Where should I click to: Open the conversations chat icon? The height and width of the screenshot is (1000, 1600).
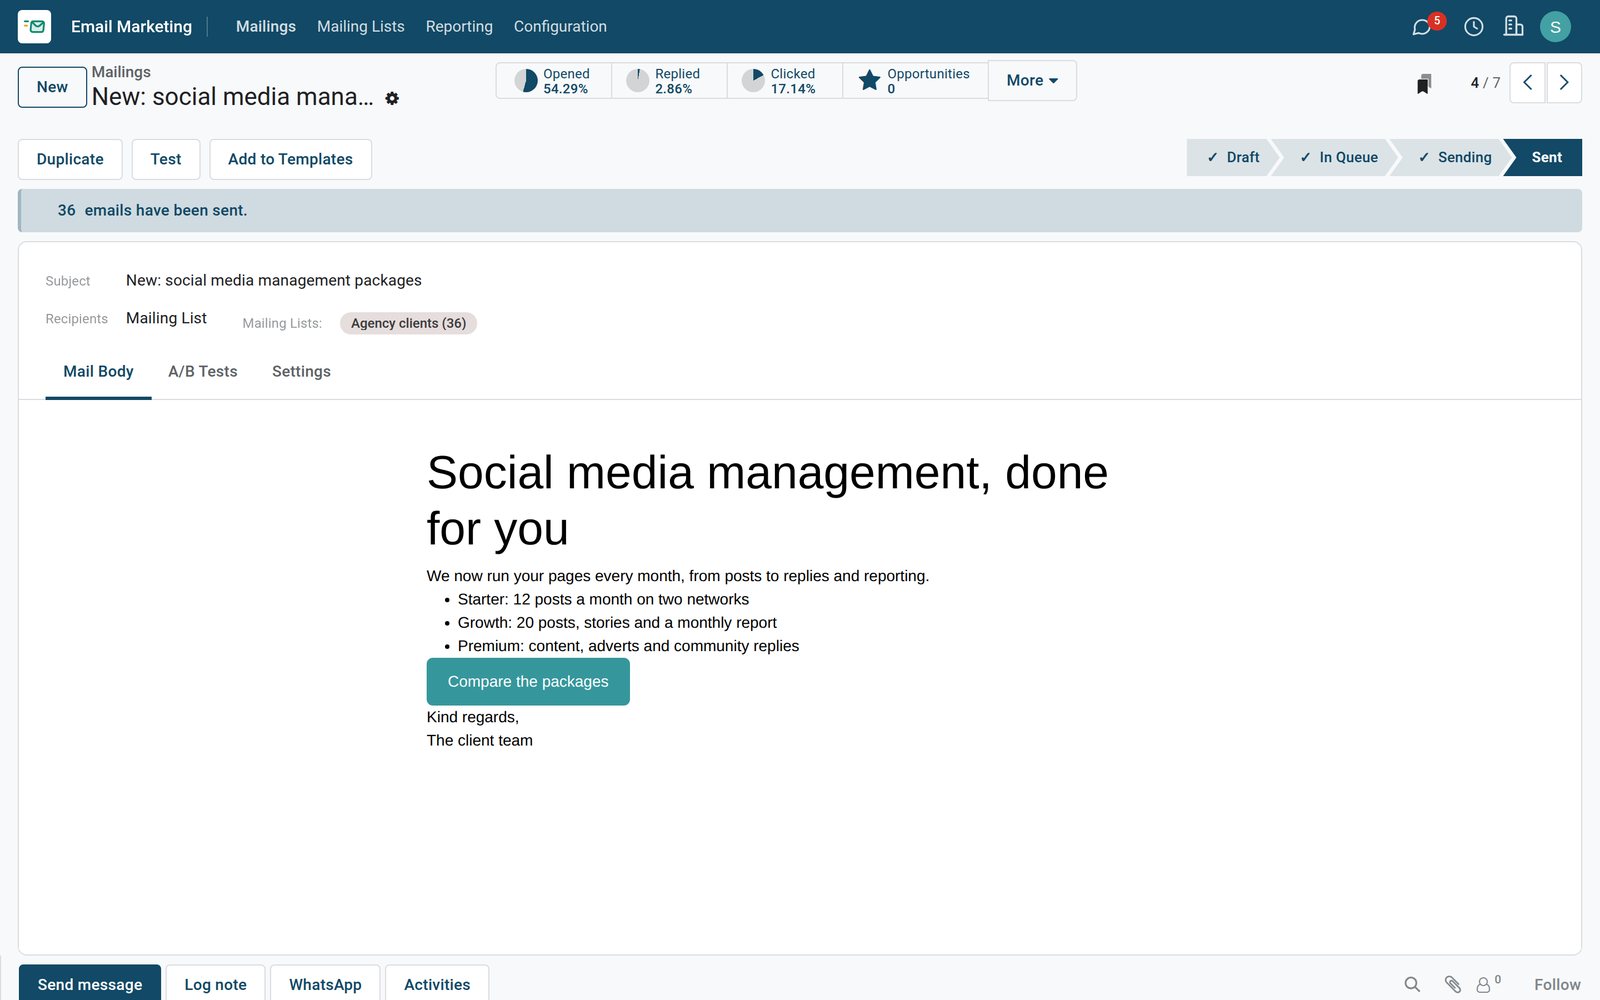pos(1421,27)
